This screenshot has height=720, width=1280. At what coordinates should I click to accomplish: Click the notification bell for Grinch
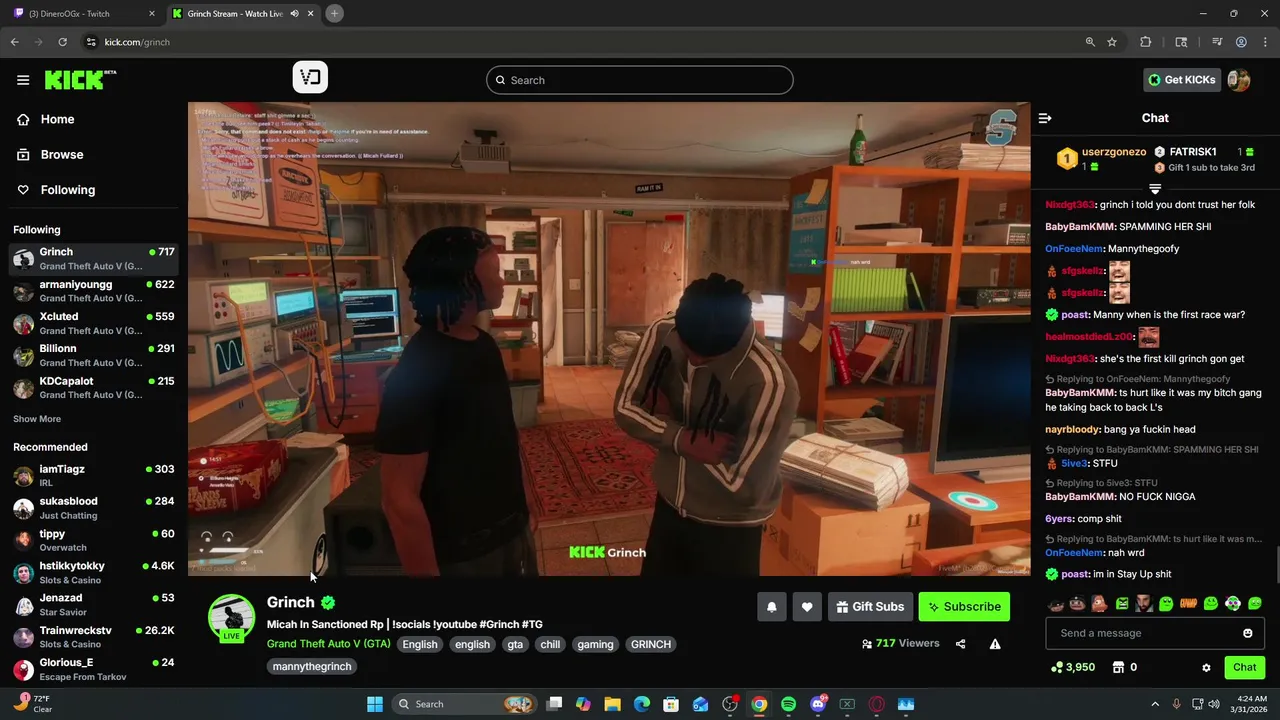[772, 606]
